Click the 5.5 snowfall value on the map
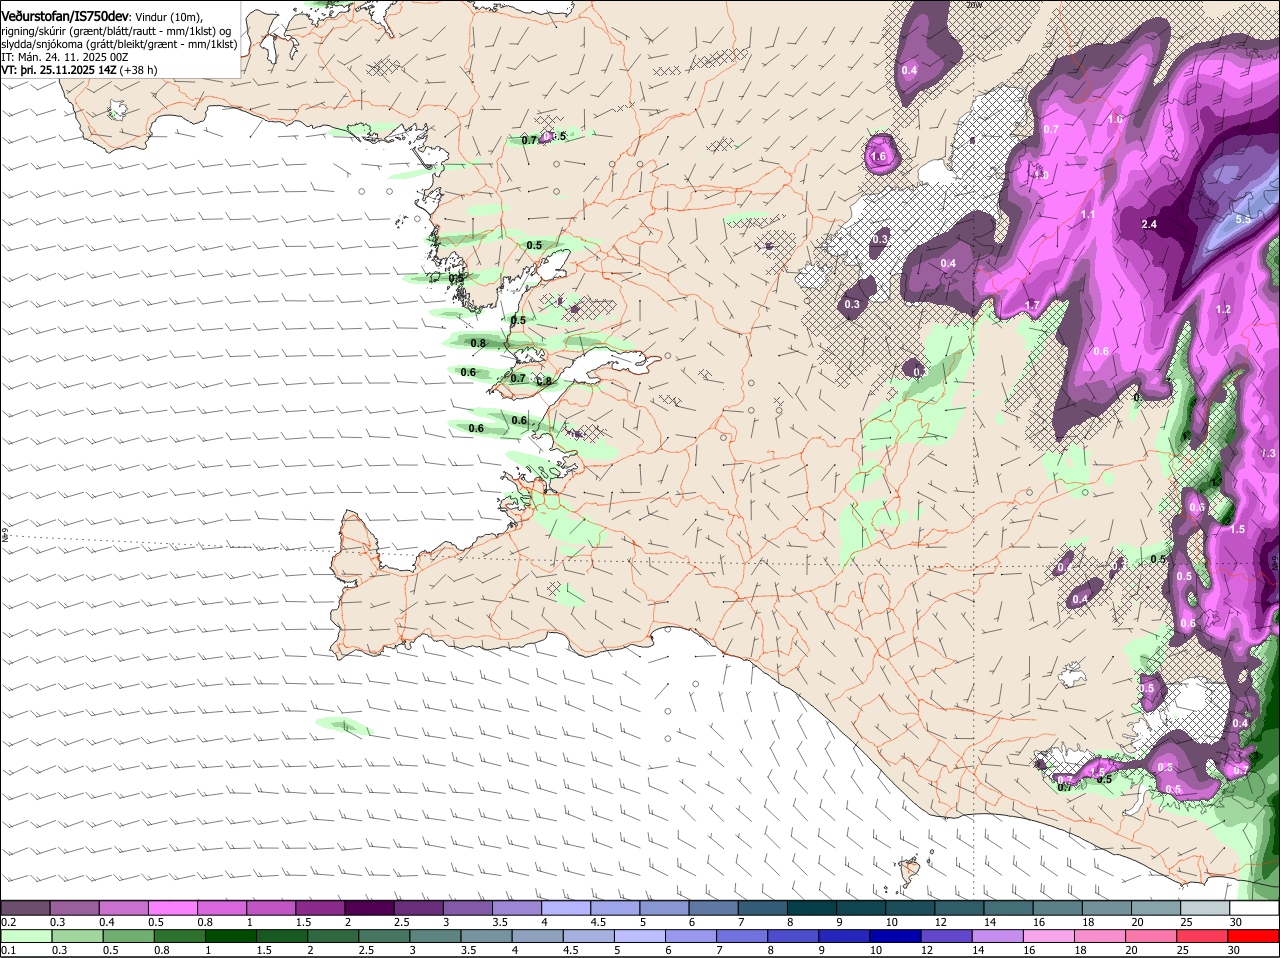The height and width of the screenshot is (958, 1280). click(x=1243, y=219)
